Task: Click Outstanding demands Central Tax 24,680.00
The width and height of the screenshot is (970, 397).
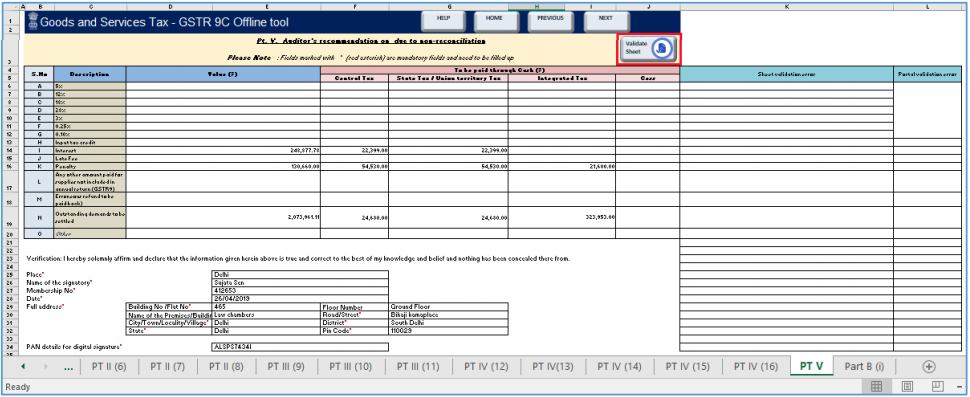Action: tap(354, 217)
